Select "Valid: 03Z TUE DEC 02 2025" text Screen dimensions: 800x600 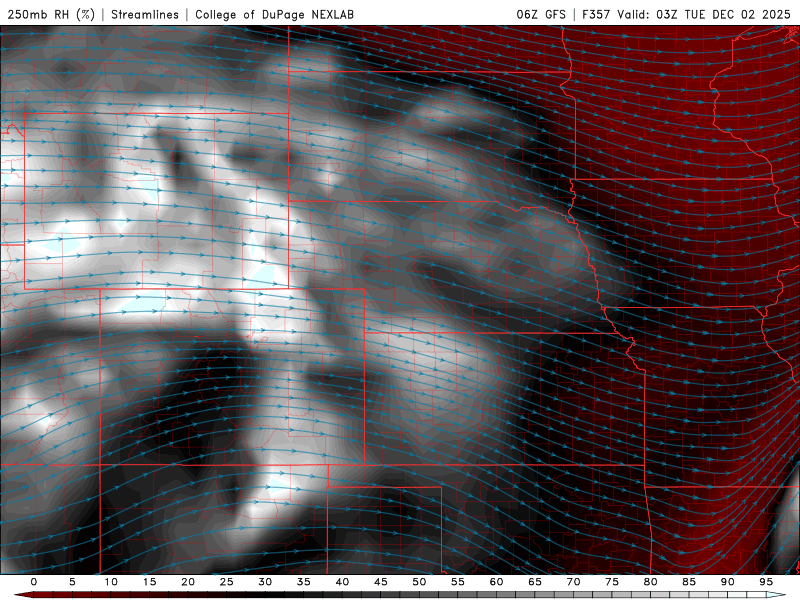click(x=704, y=14)
